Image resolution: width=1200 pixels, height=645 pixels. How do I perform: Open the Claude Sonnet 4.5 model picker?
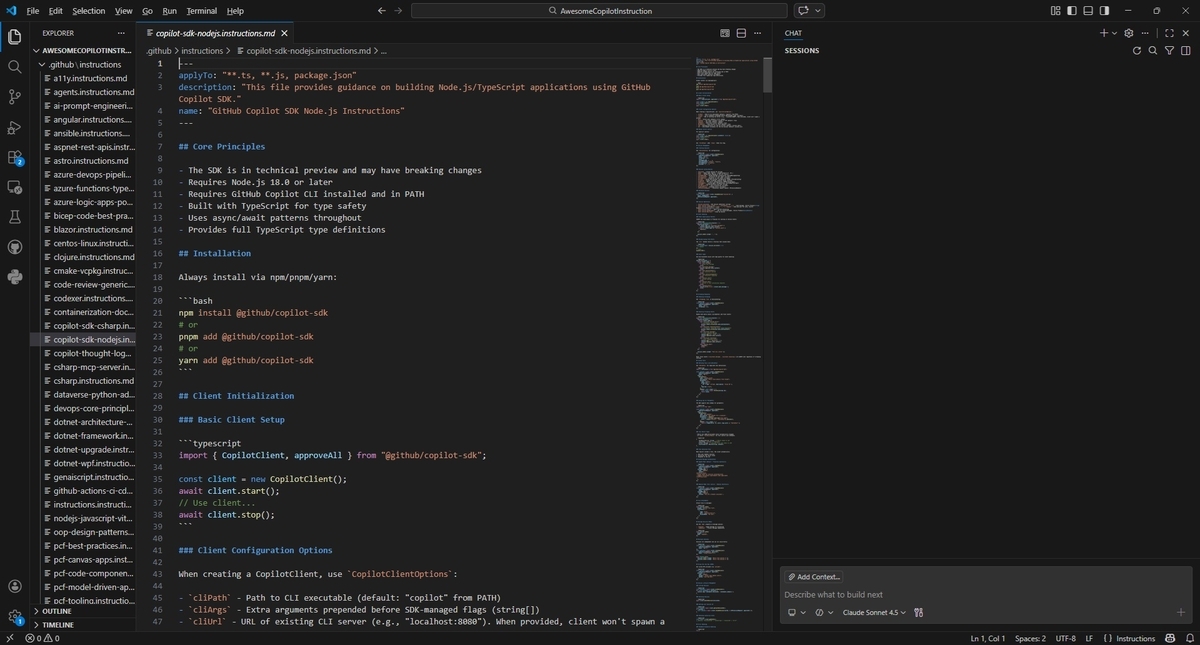tap(874, 612)
